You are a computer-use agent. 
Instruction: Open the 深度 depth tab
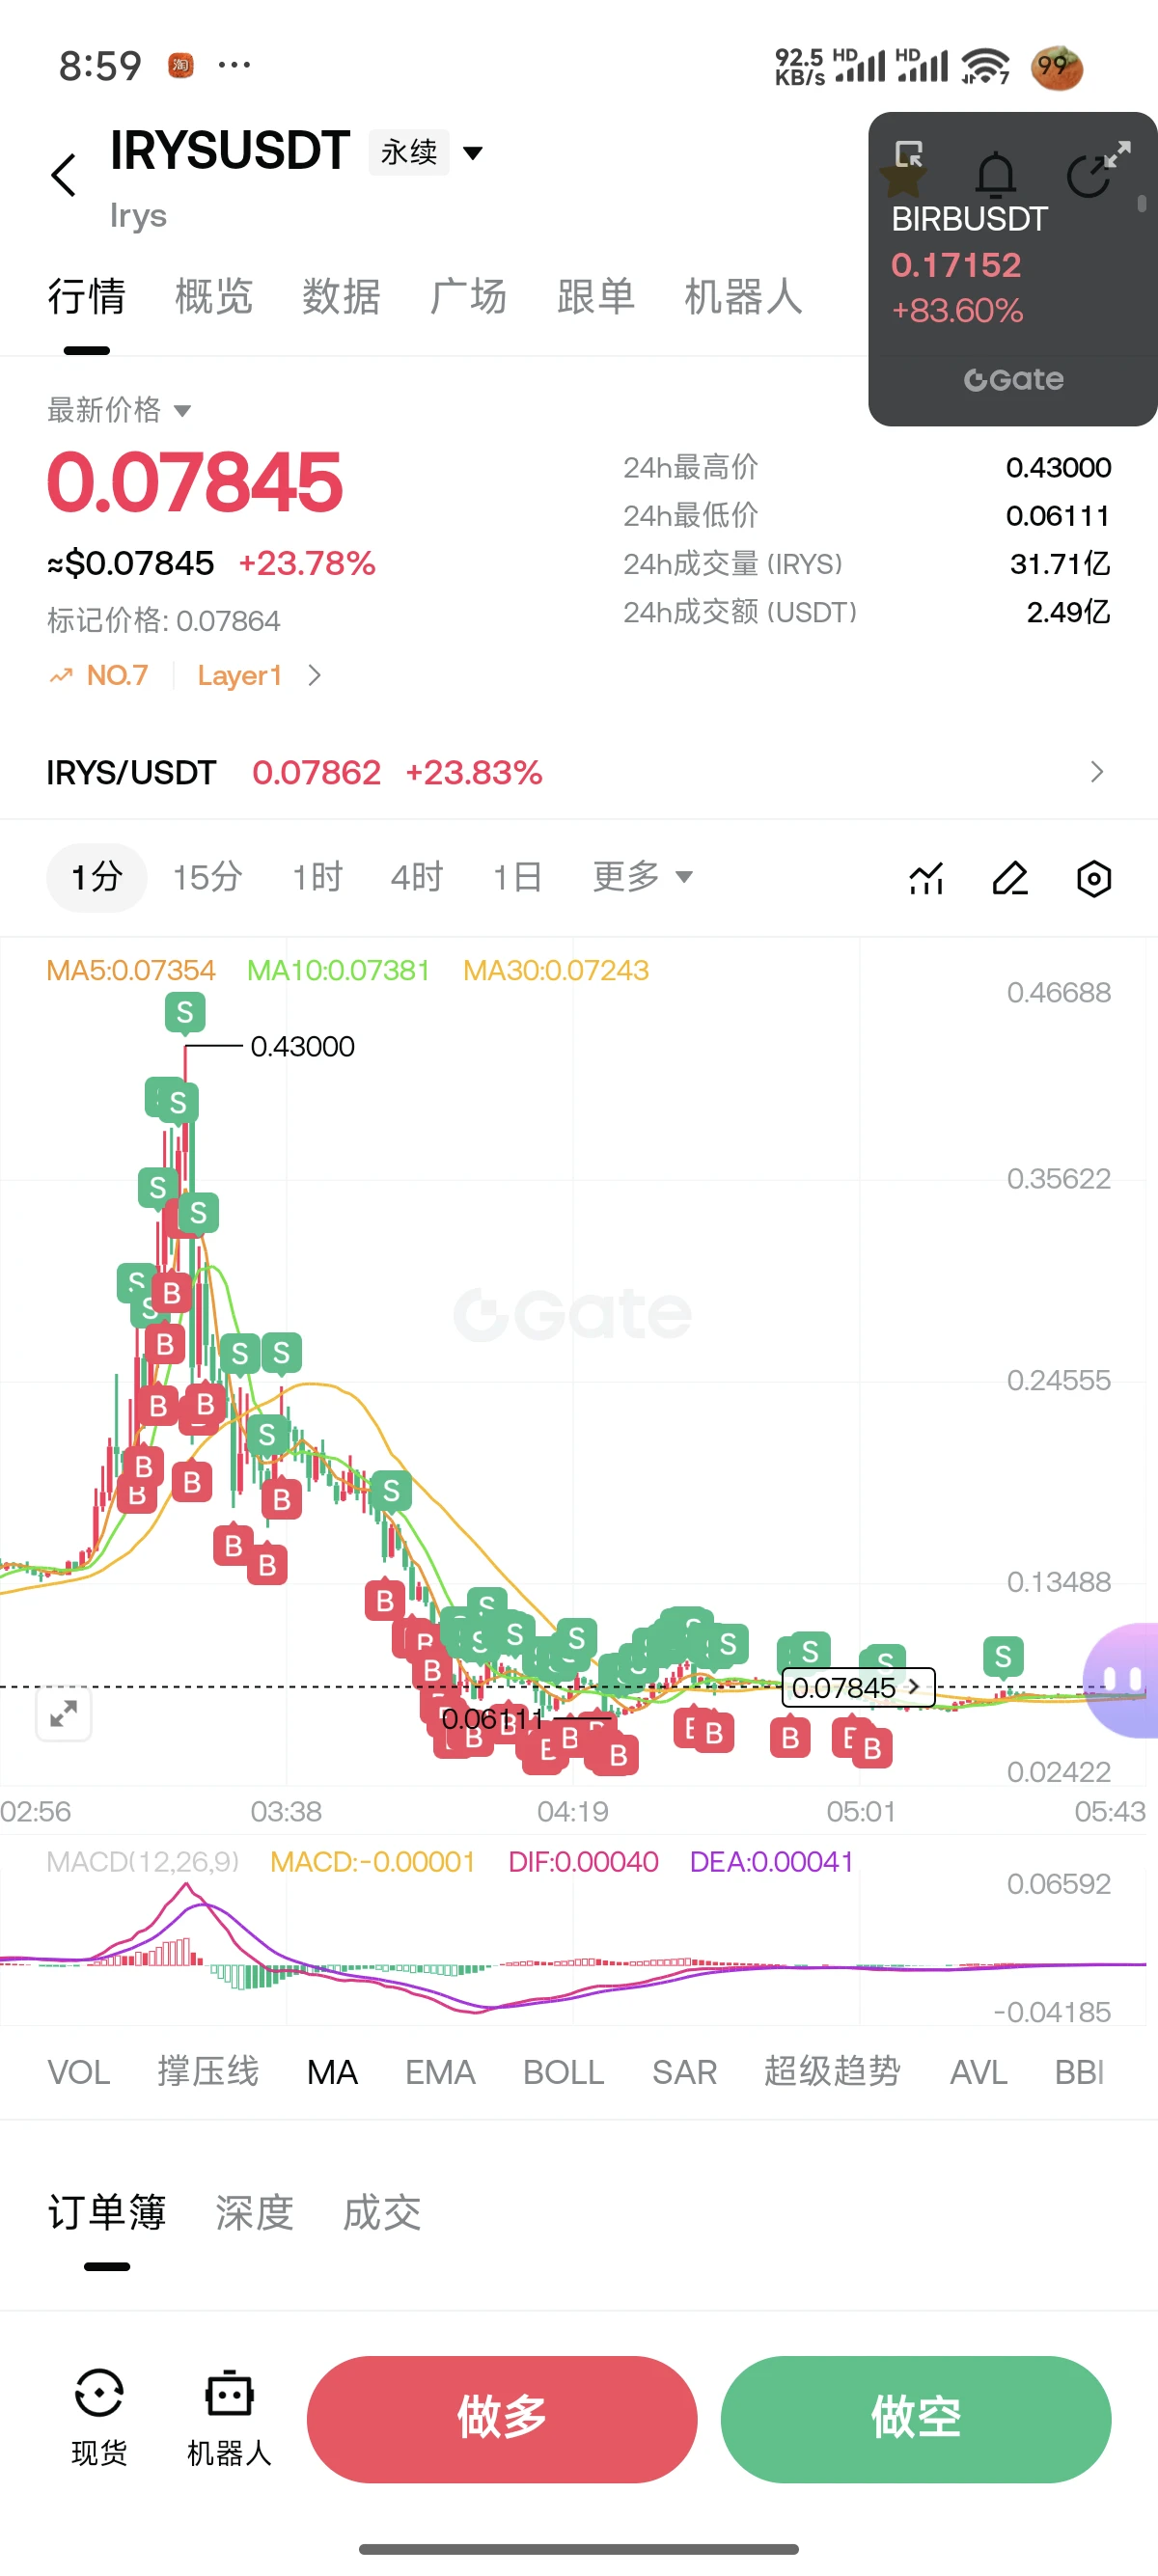254,2212
